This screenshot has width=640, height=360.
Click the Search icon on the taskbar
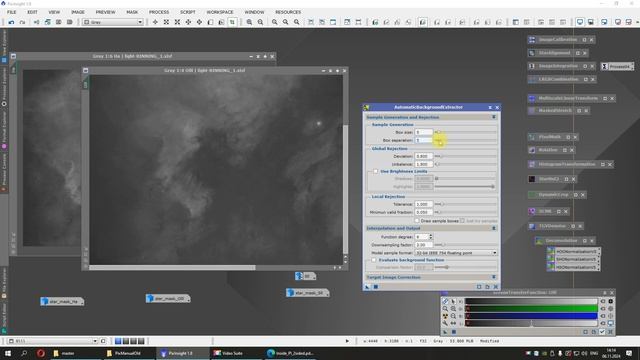click(x=24, y=353)
